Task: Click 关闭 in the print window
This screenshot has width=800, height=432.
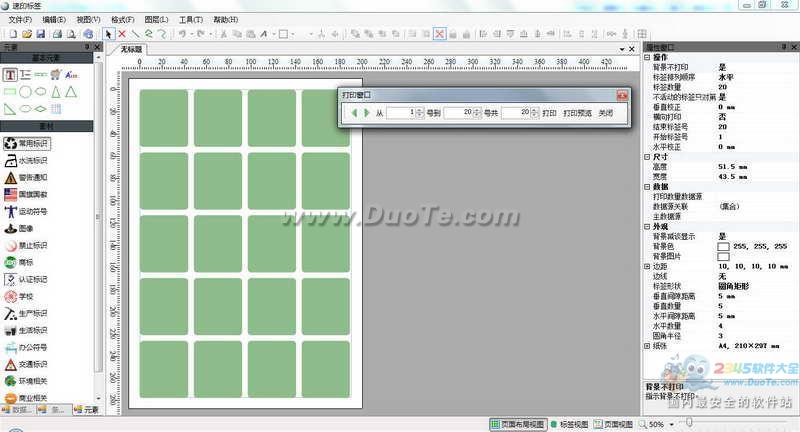Action: (606, 113)
